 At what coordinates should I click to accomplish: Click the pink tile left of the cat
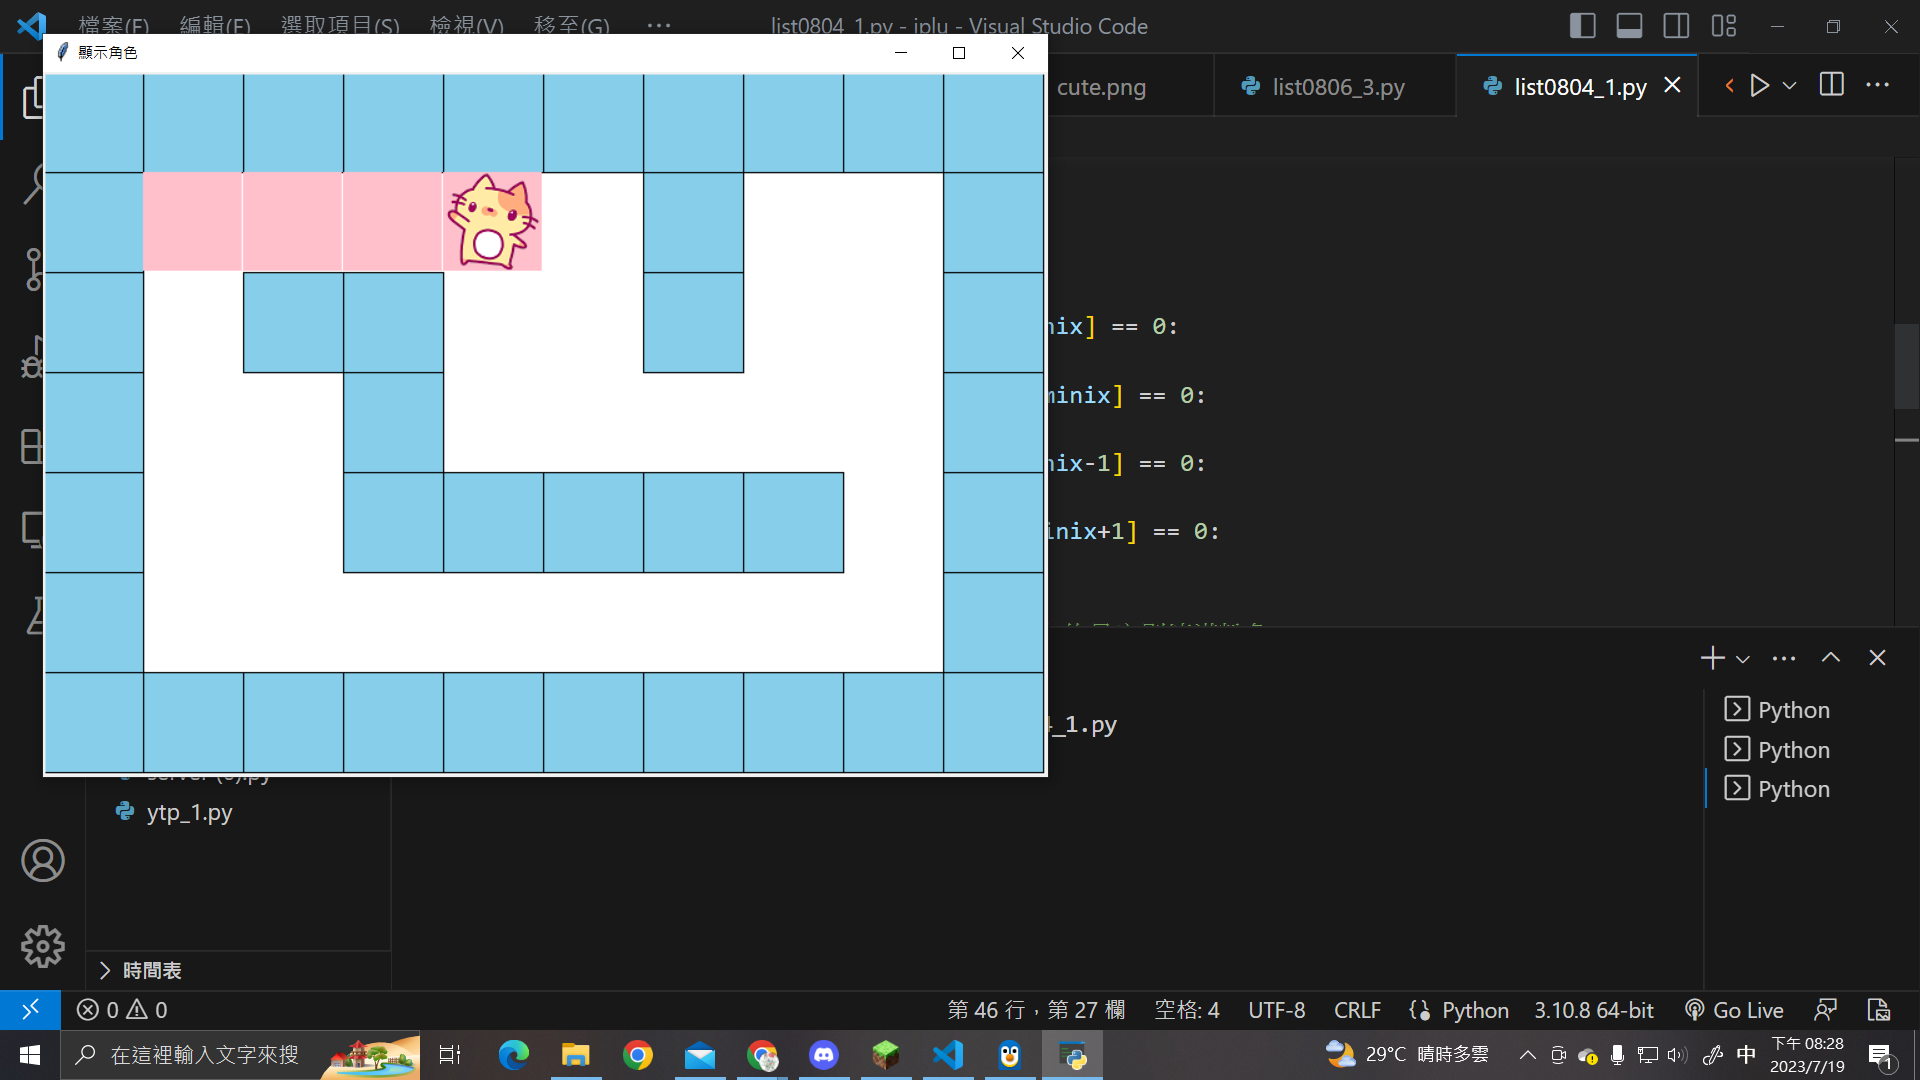(392, 222)
